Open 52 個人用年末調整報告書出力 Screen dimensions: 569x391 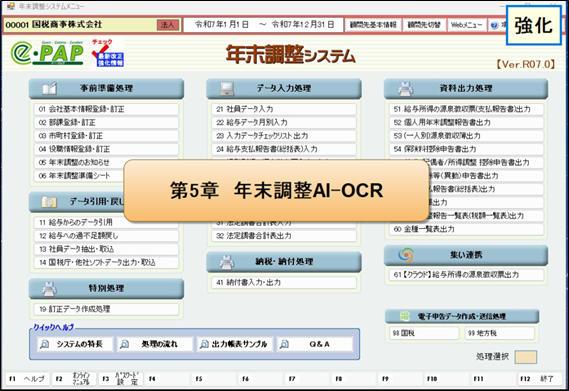(x=466, y=123)
